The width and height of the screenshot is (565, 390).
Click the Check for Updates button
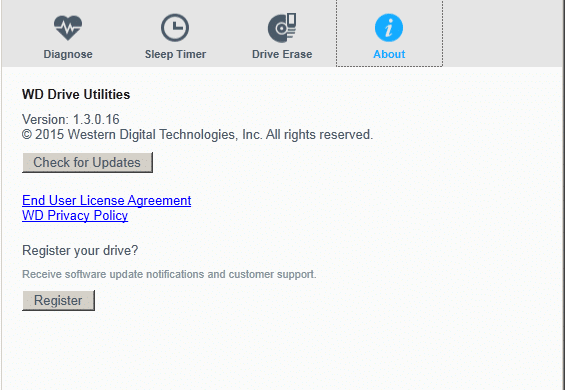point(87,162)
